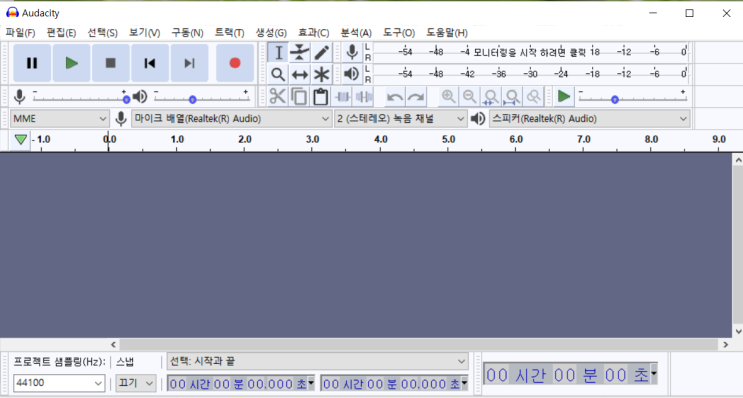The image size is (743, 398).
Task: Skip to start of project
Action: tap(150, 63)
